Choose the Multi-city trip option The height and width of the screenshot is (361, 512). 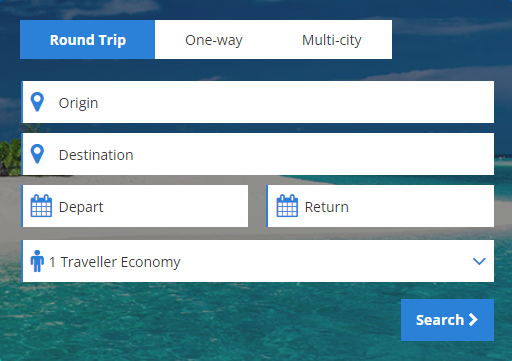tap(332, 40)
